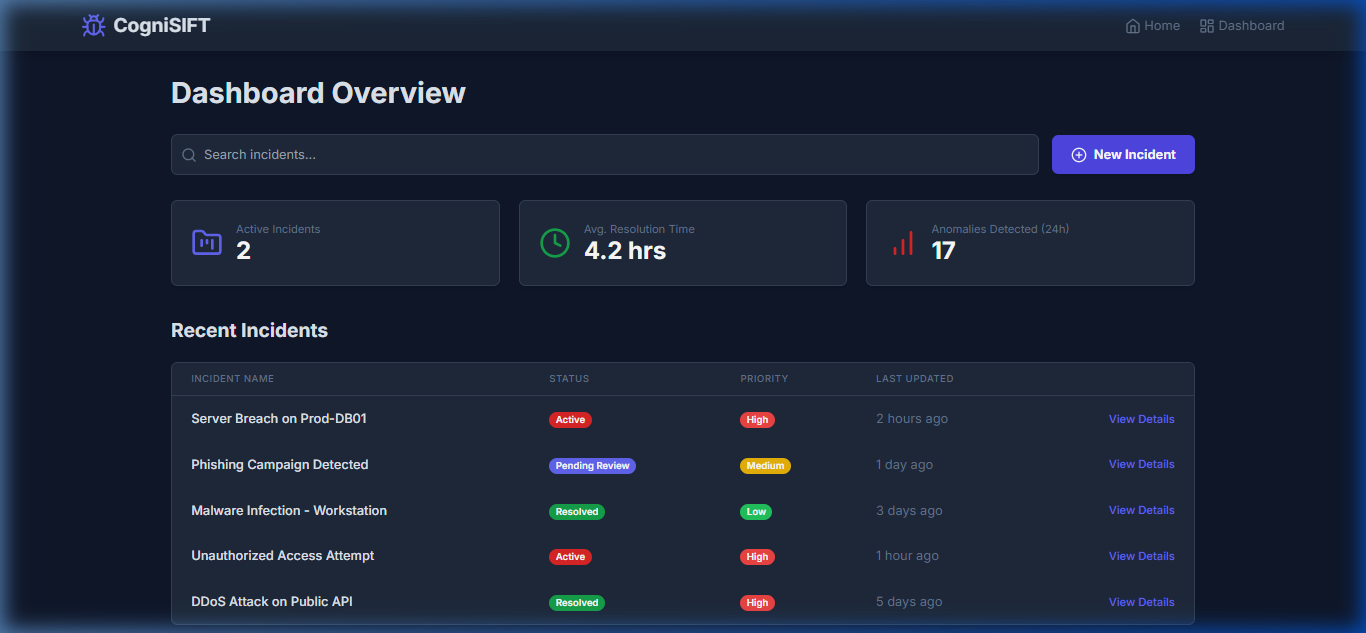Click 'Anomalies Detected (24h)' label
Screen dimensions: 1366x633
click(x=1000, y=229)
